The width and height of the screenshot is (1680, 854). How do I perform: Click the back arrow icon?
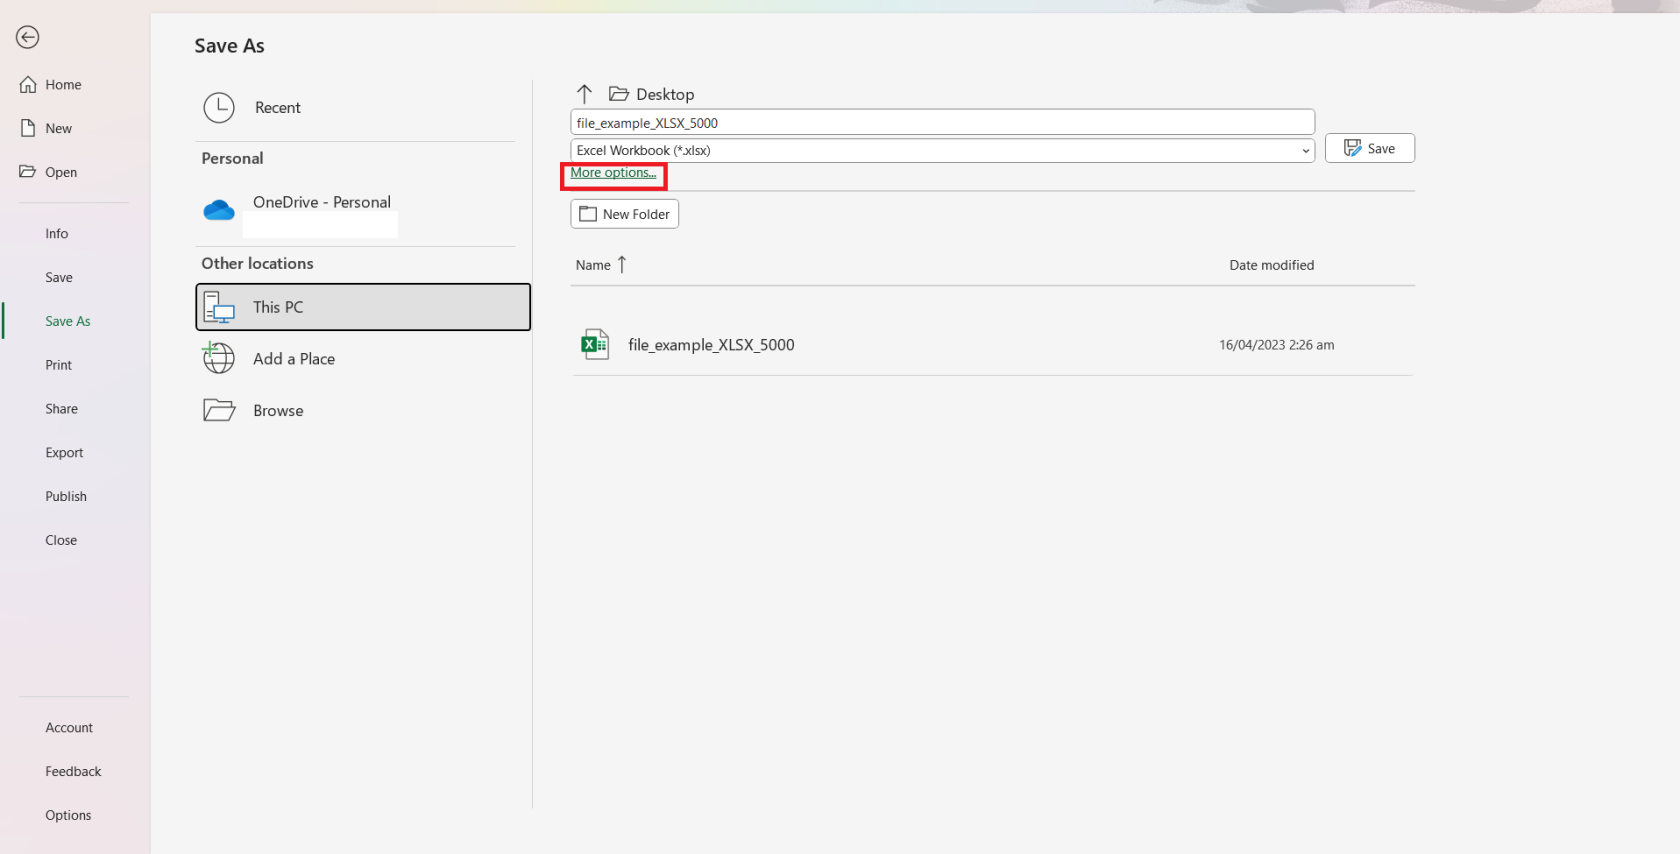pyautogui.click(x=28, y=37)
